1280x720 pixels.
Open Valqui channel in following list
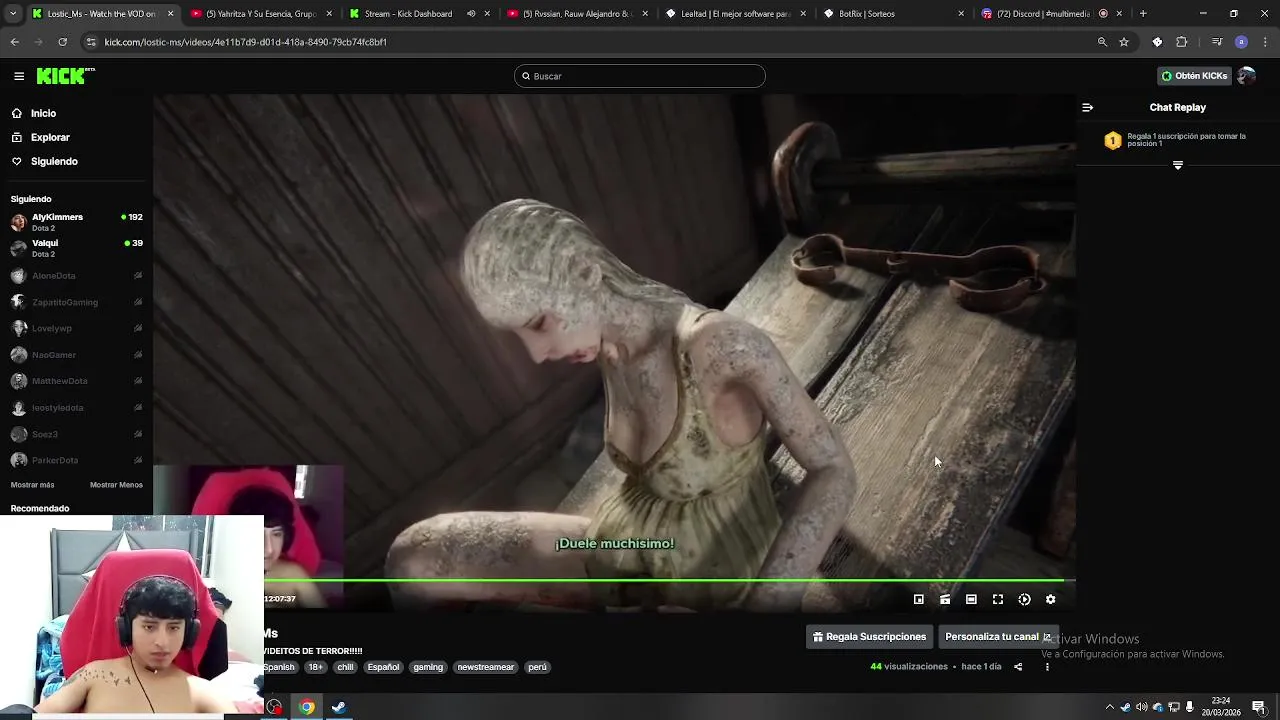point(76,248)
